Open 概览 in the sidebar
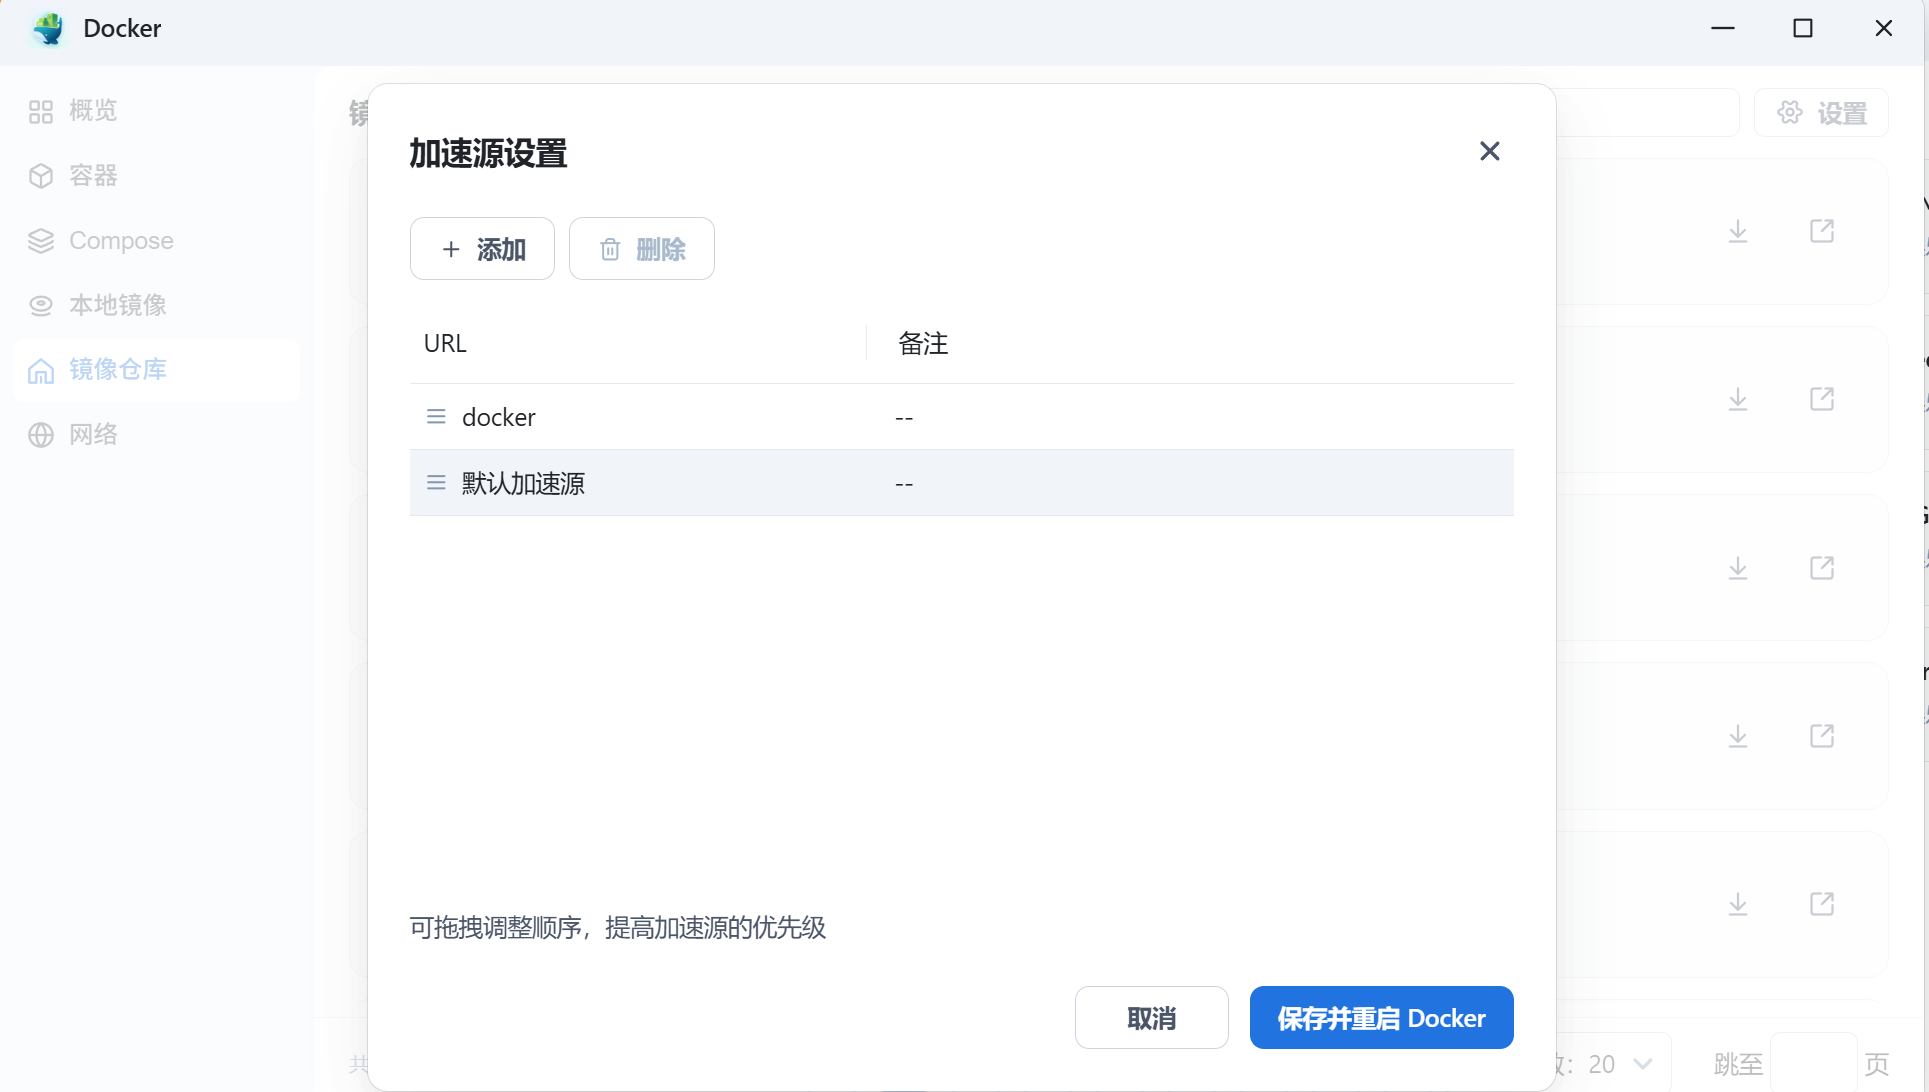This screenshot has height=1092, width=1929. (92, 111)
